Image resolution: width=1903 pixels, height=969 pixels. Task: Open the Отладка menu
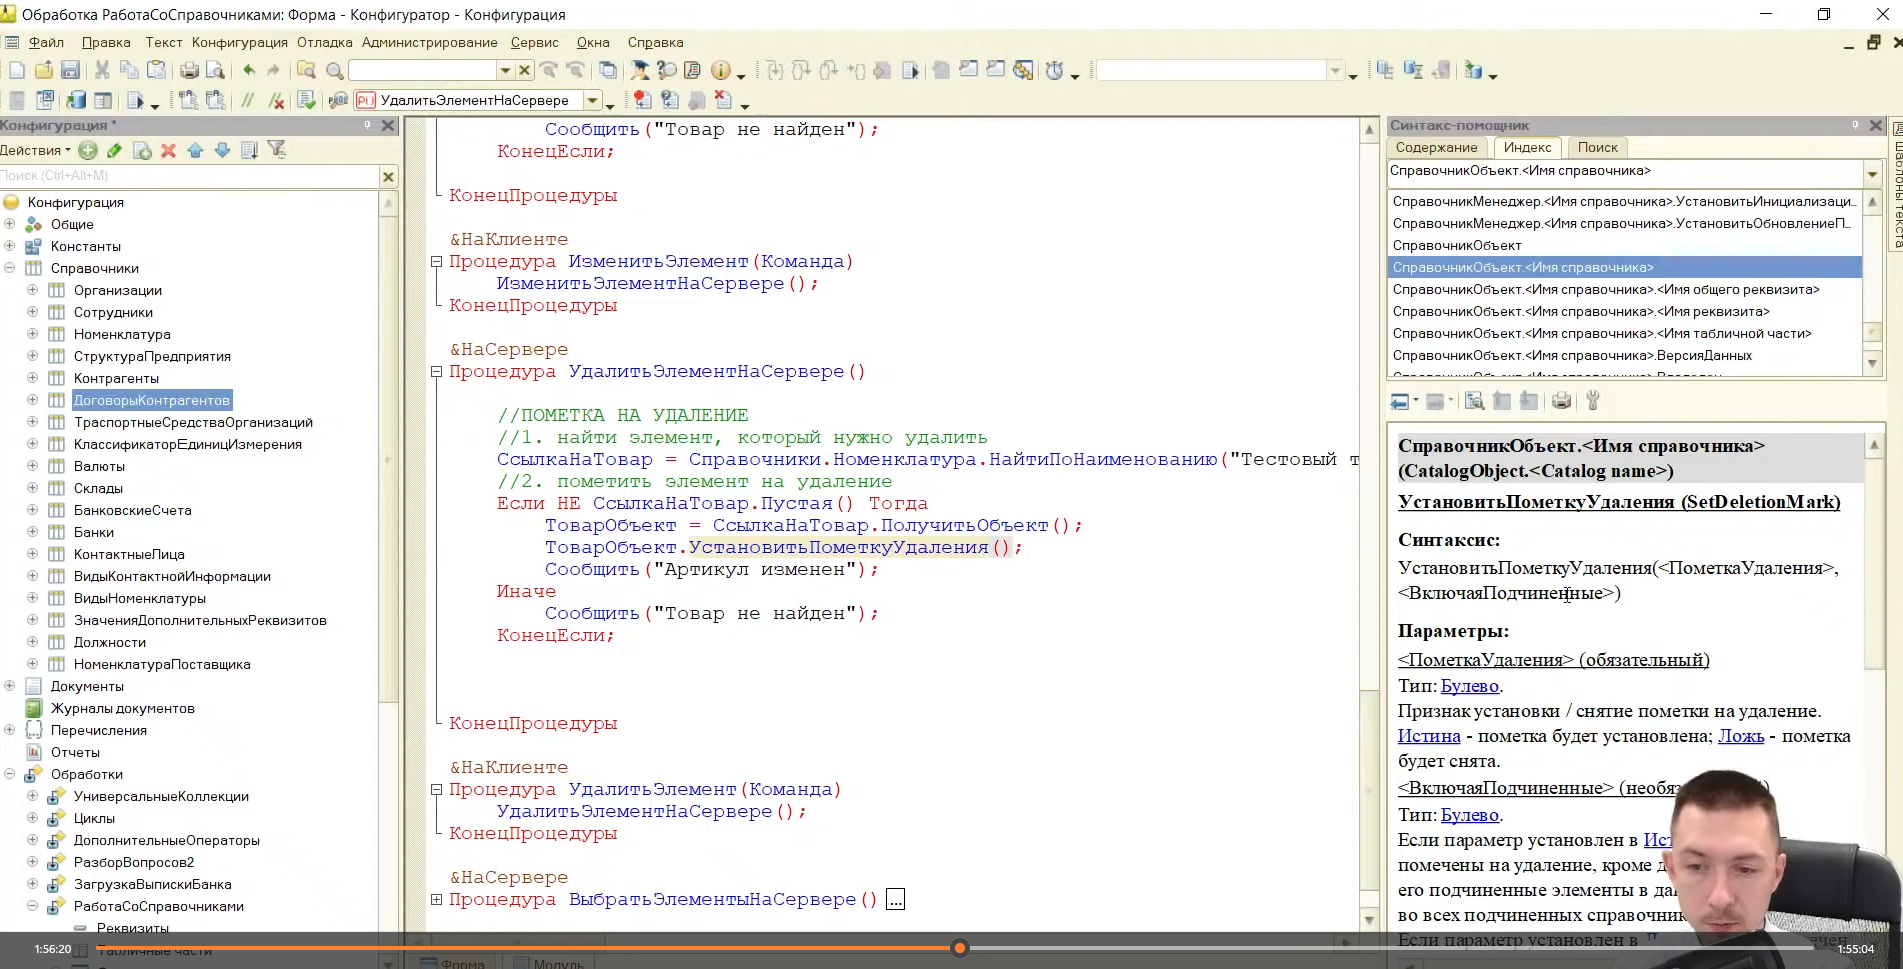point(324,42)
